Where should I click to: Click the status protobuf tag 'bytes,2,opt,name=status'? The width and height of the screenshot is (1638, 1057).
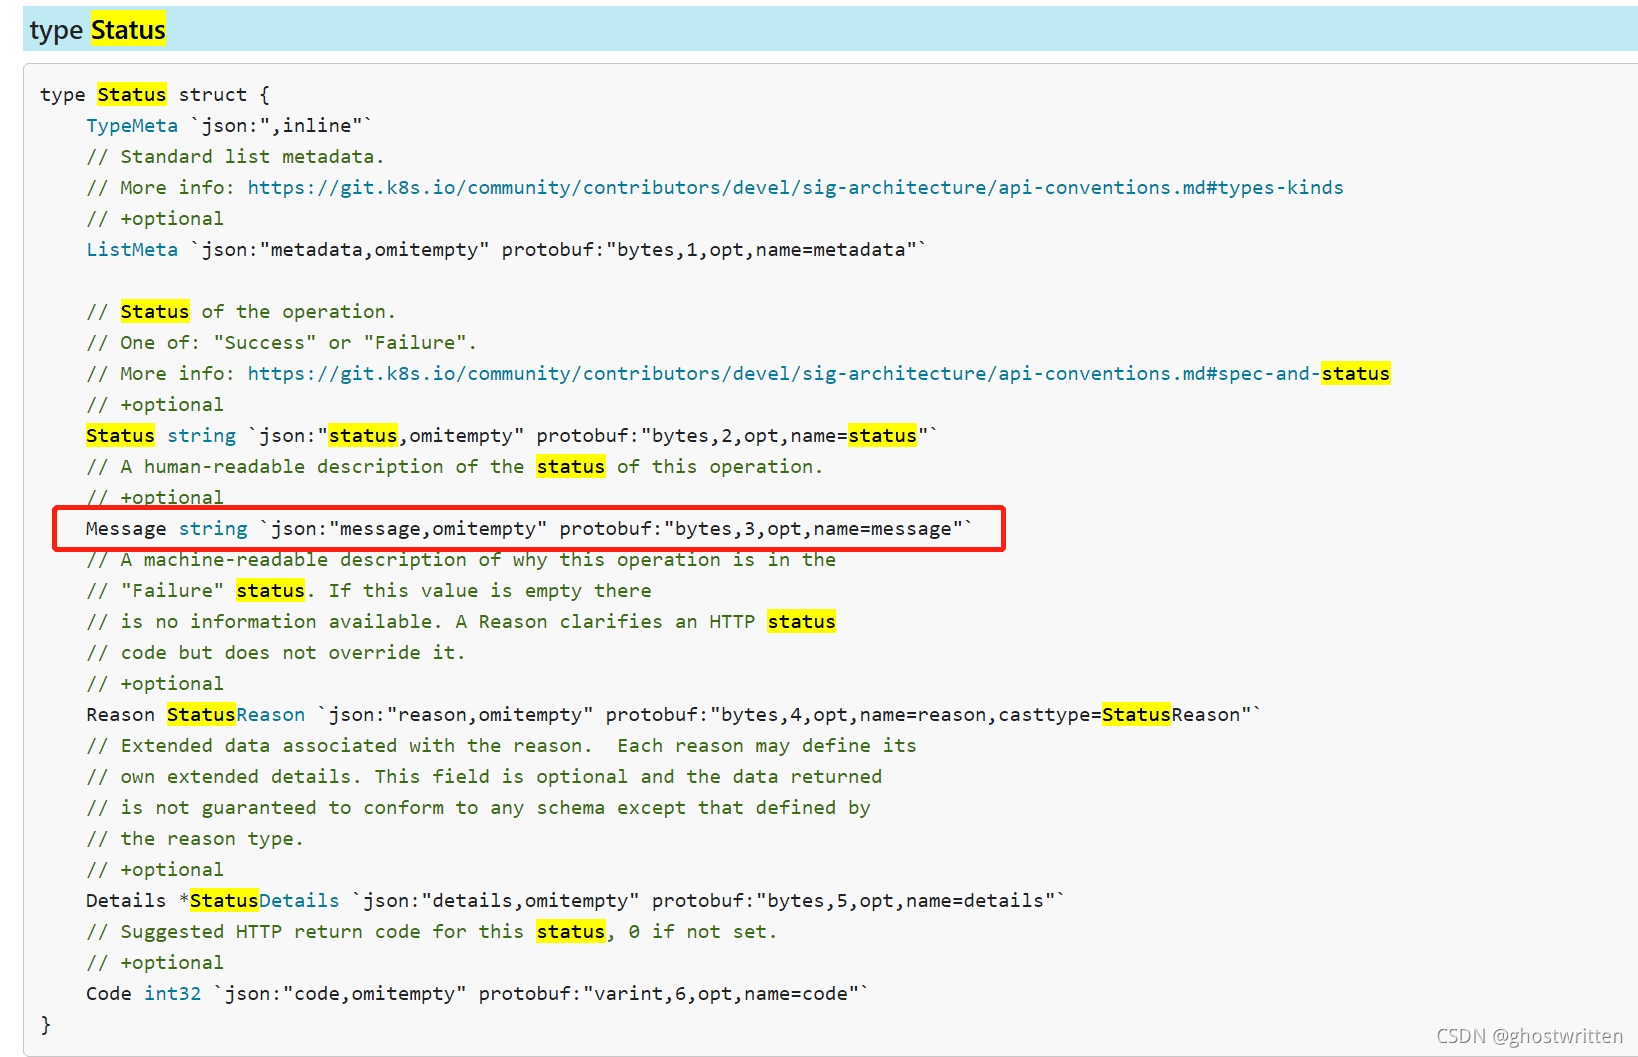[x=732, y=435]
